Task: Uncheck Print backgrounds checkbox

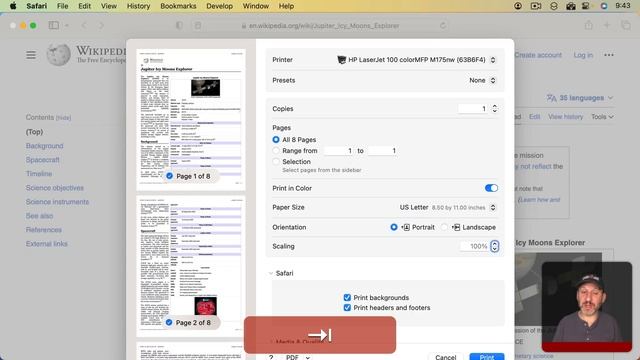Action: pyautogui.click(x=347, y=298)
